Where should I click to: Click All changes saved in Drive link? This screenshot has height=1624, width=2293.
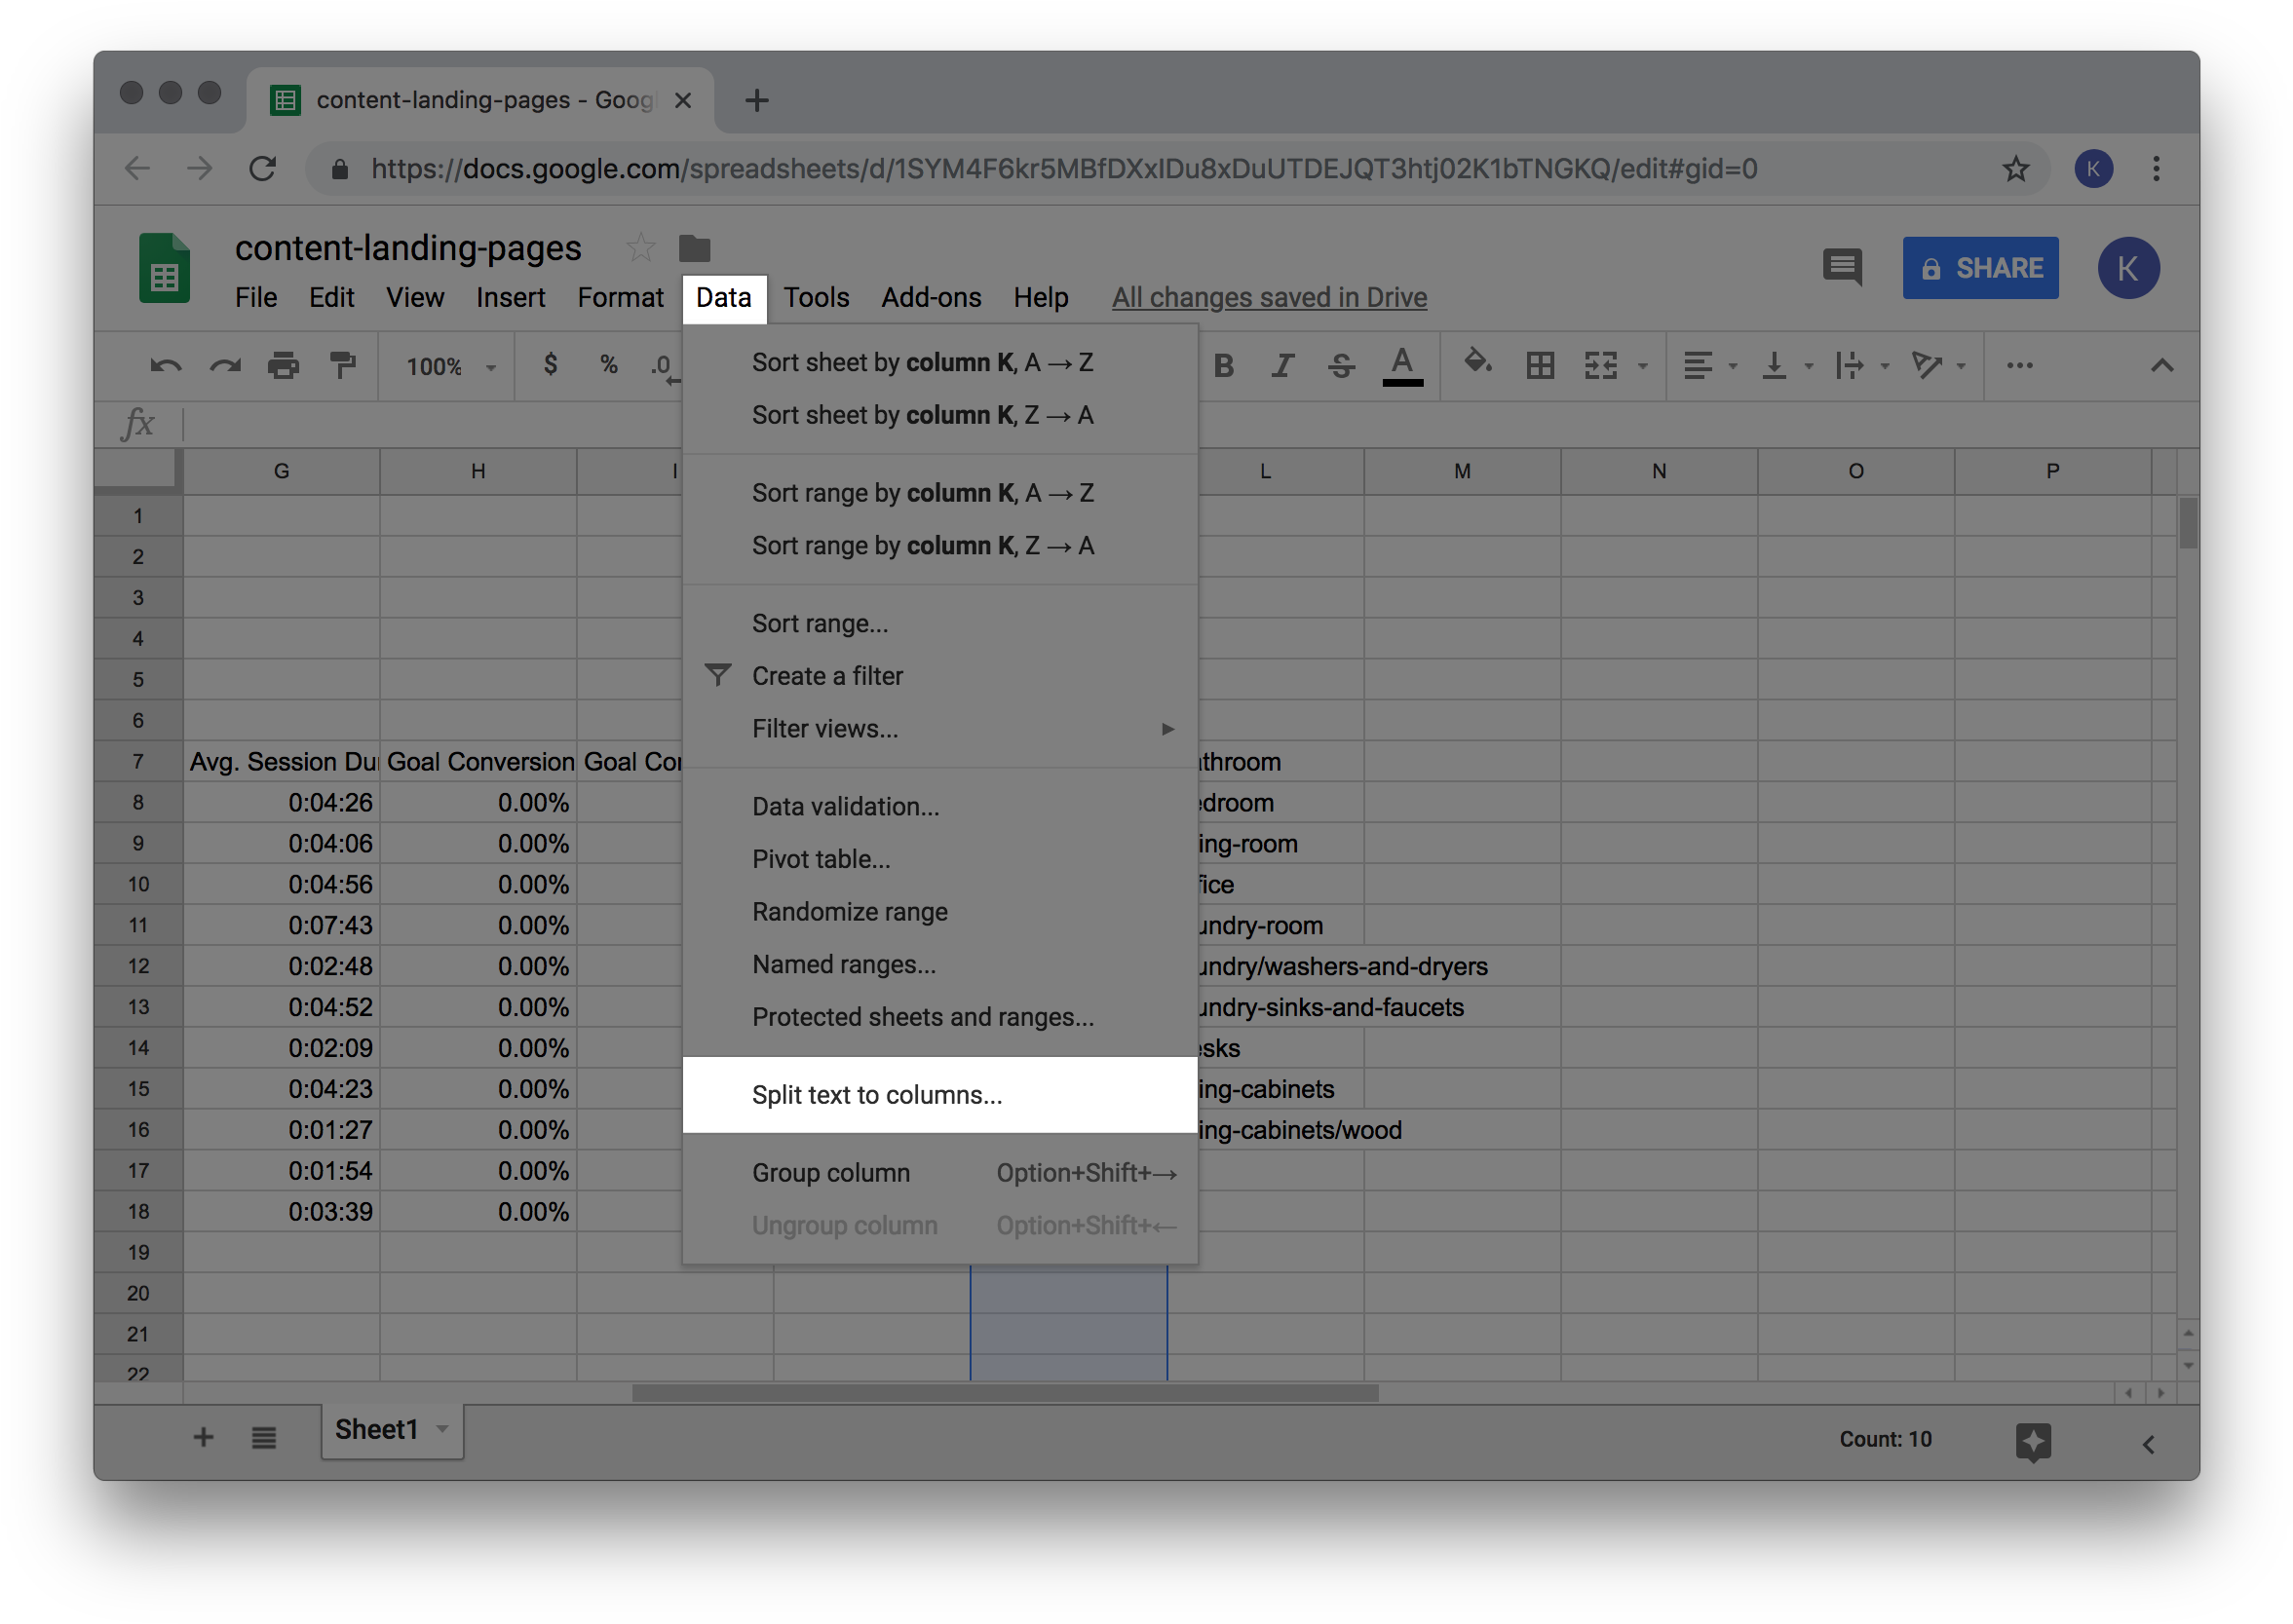pos(1269,298)
